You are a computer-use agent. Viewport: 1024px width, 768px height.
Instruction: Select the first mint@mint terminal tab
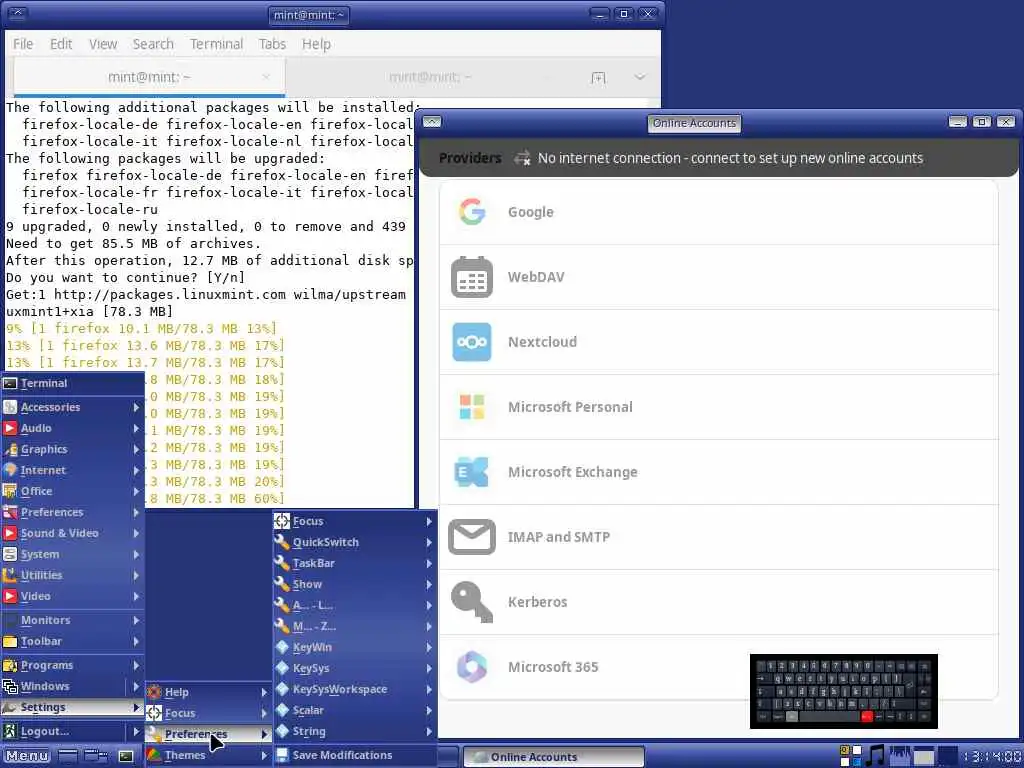point(149,77)
